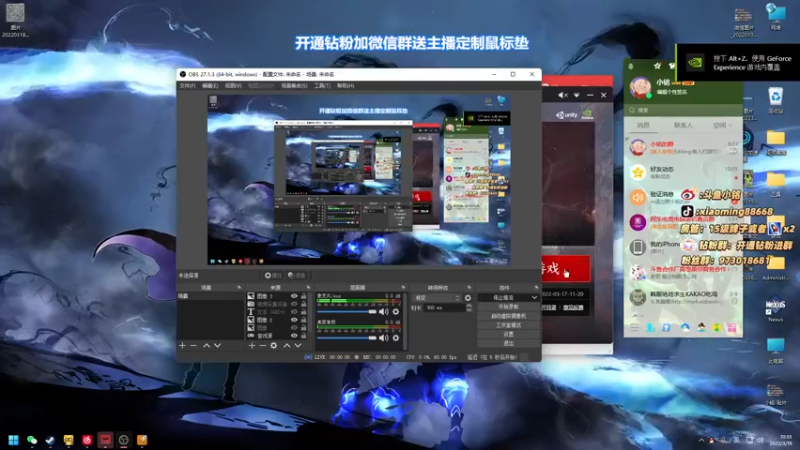This screenshot has width=800, height=450.
Task: Toggle visibility eye for 视频采集设备 source
Action: click(294, 304)
